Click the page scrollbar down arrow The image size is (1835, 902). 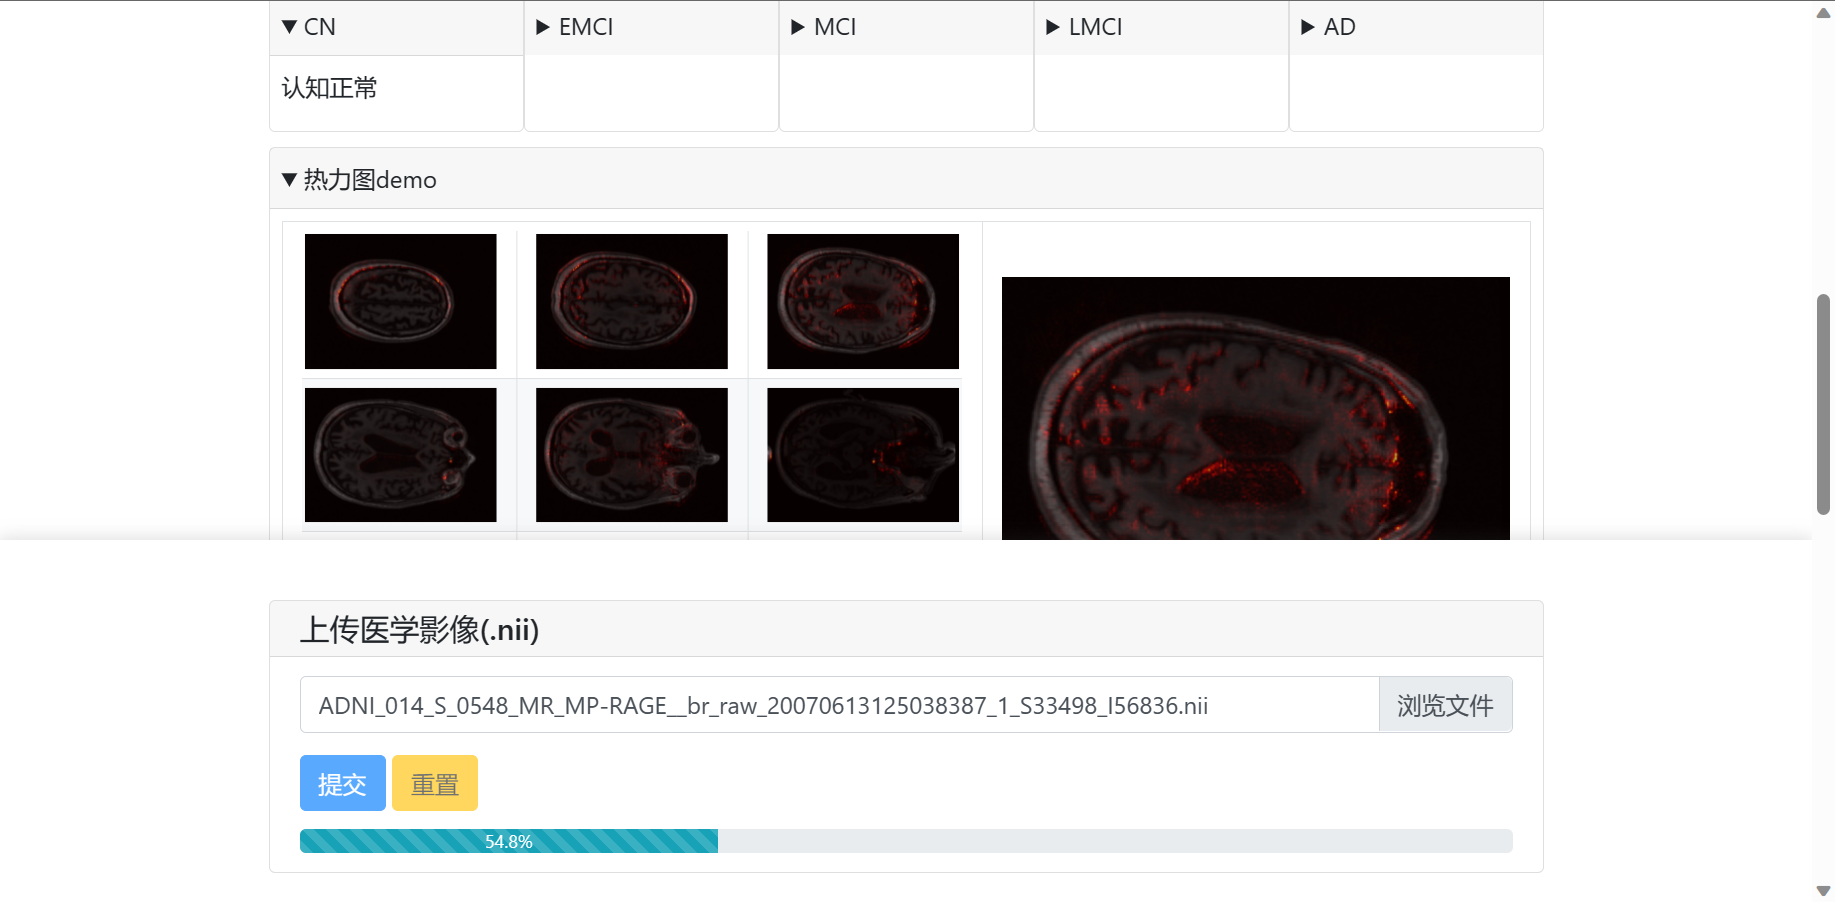click(1823, 890)
